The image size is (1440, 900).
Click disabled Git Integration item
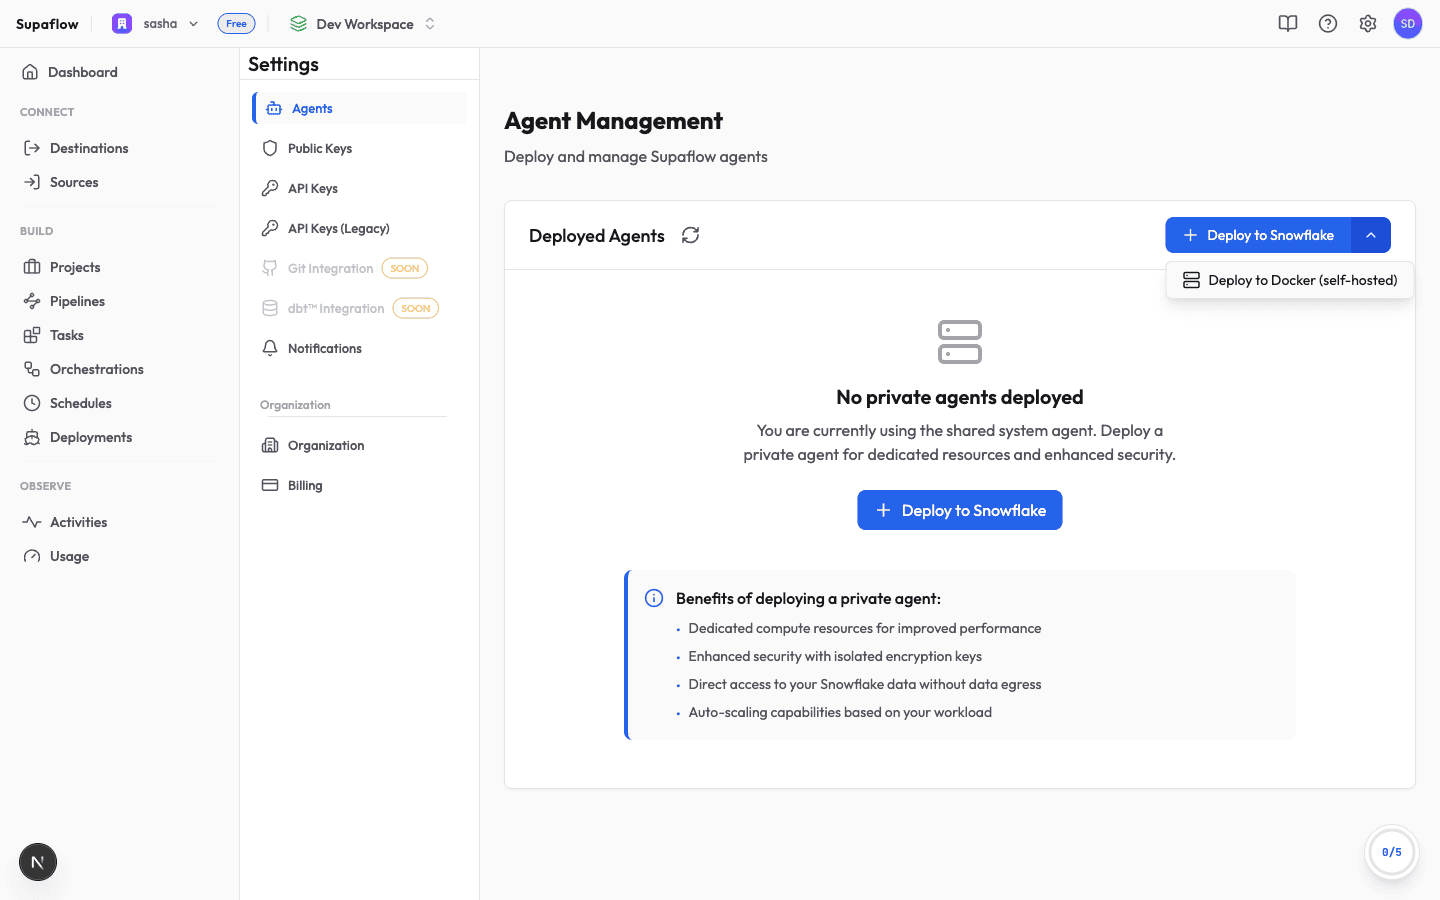[360, 268]
